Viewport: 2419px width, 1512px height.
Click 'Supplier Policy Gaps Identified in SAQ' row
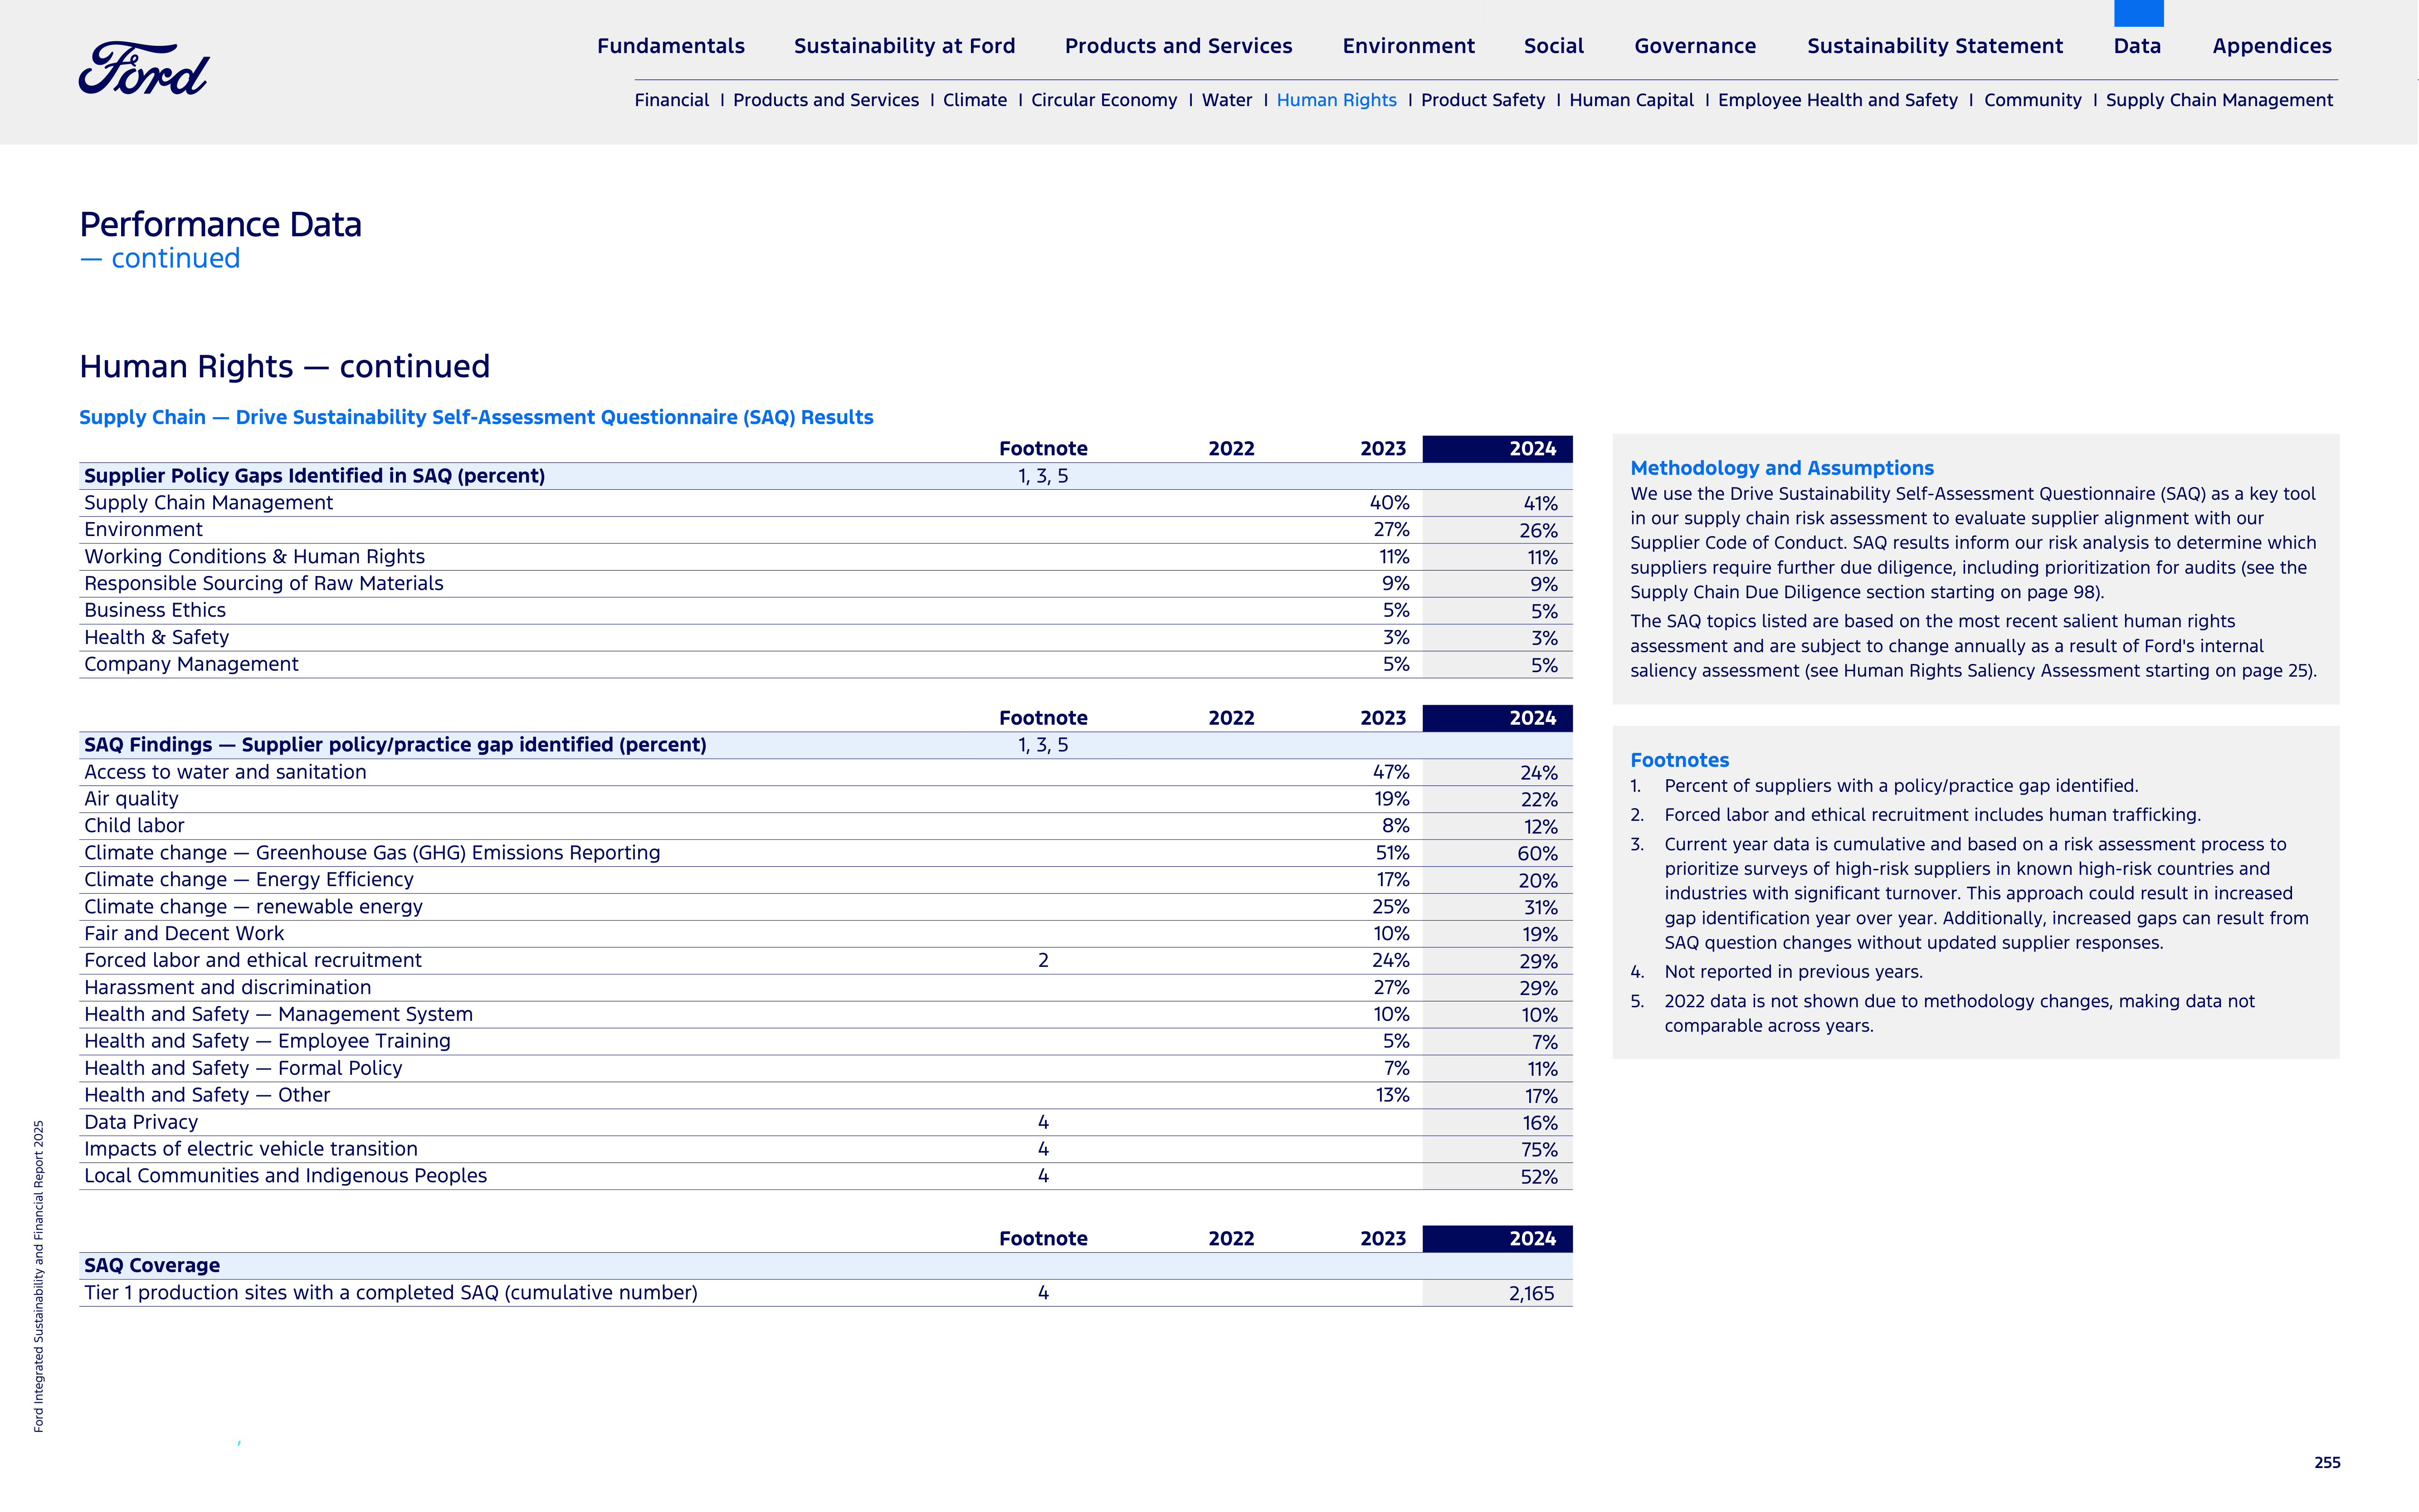(826, 476)
